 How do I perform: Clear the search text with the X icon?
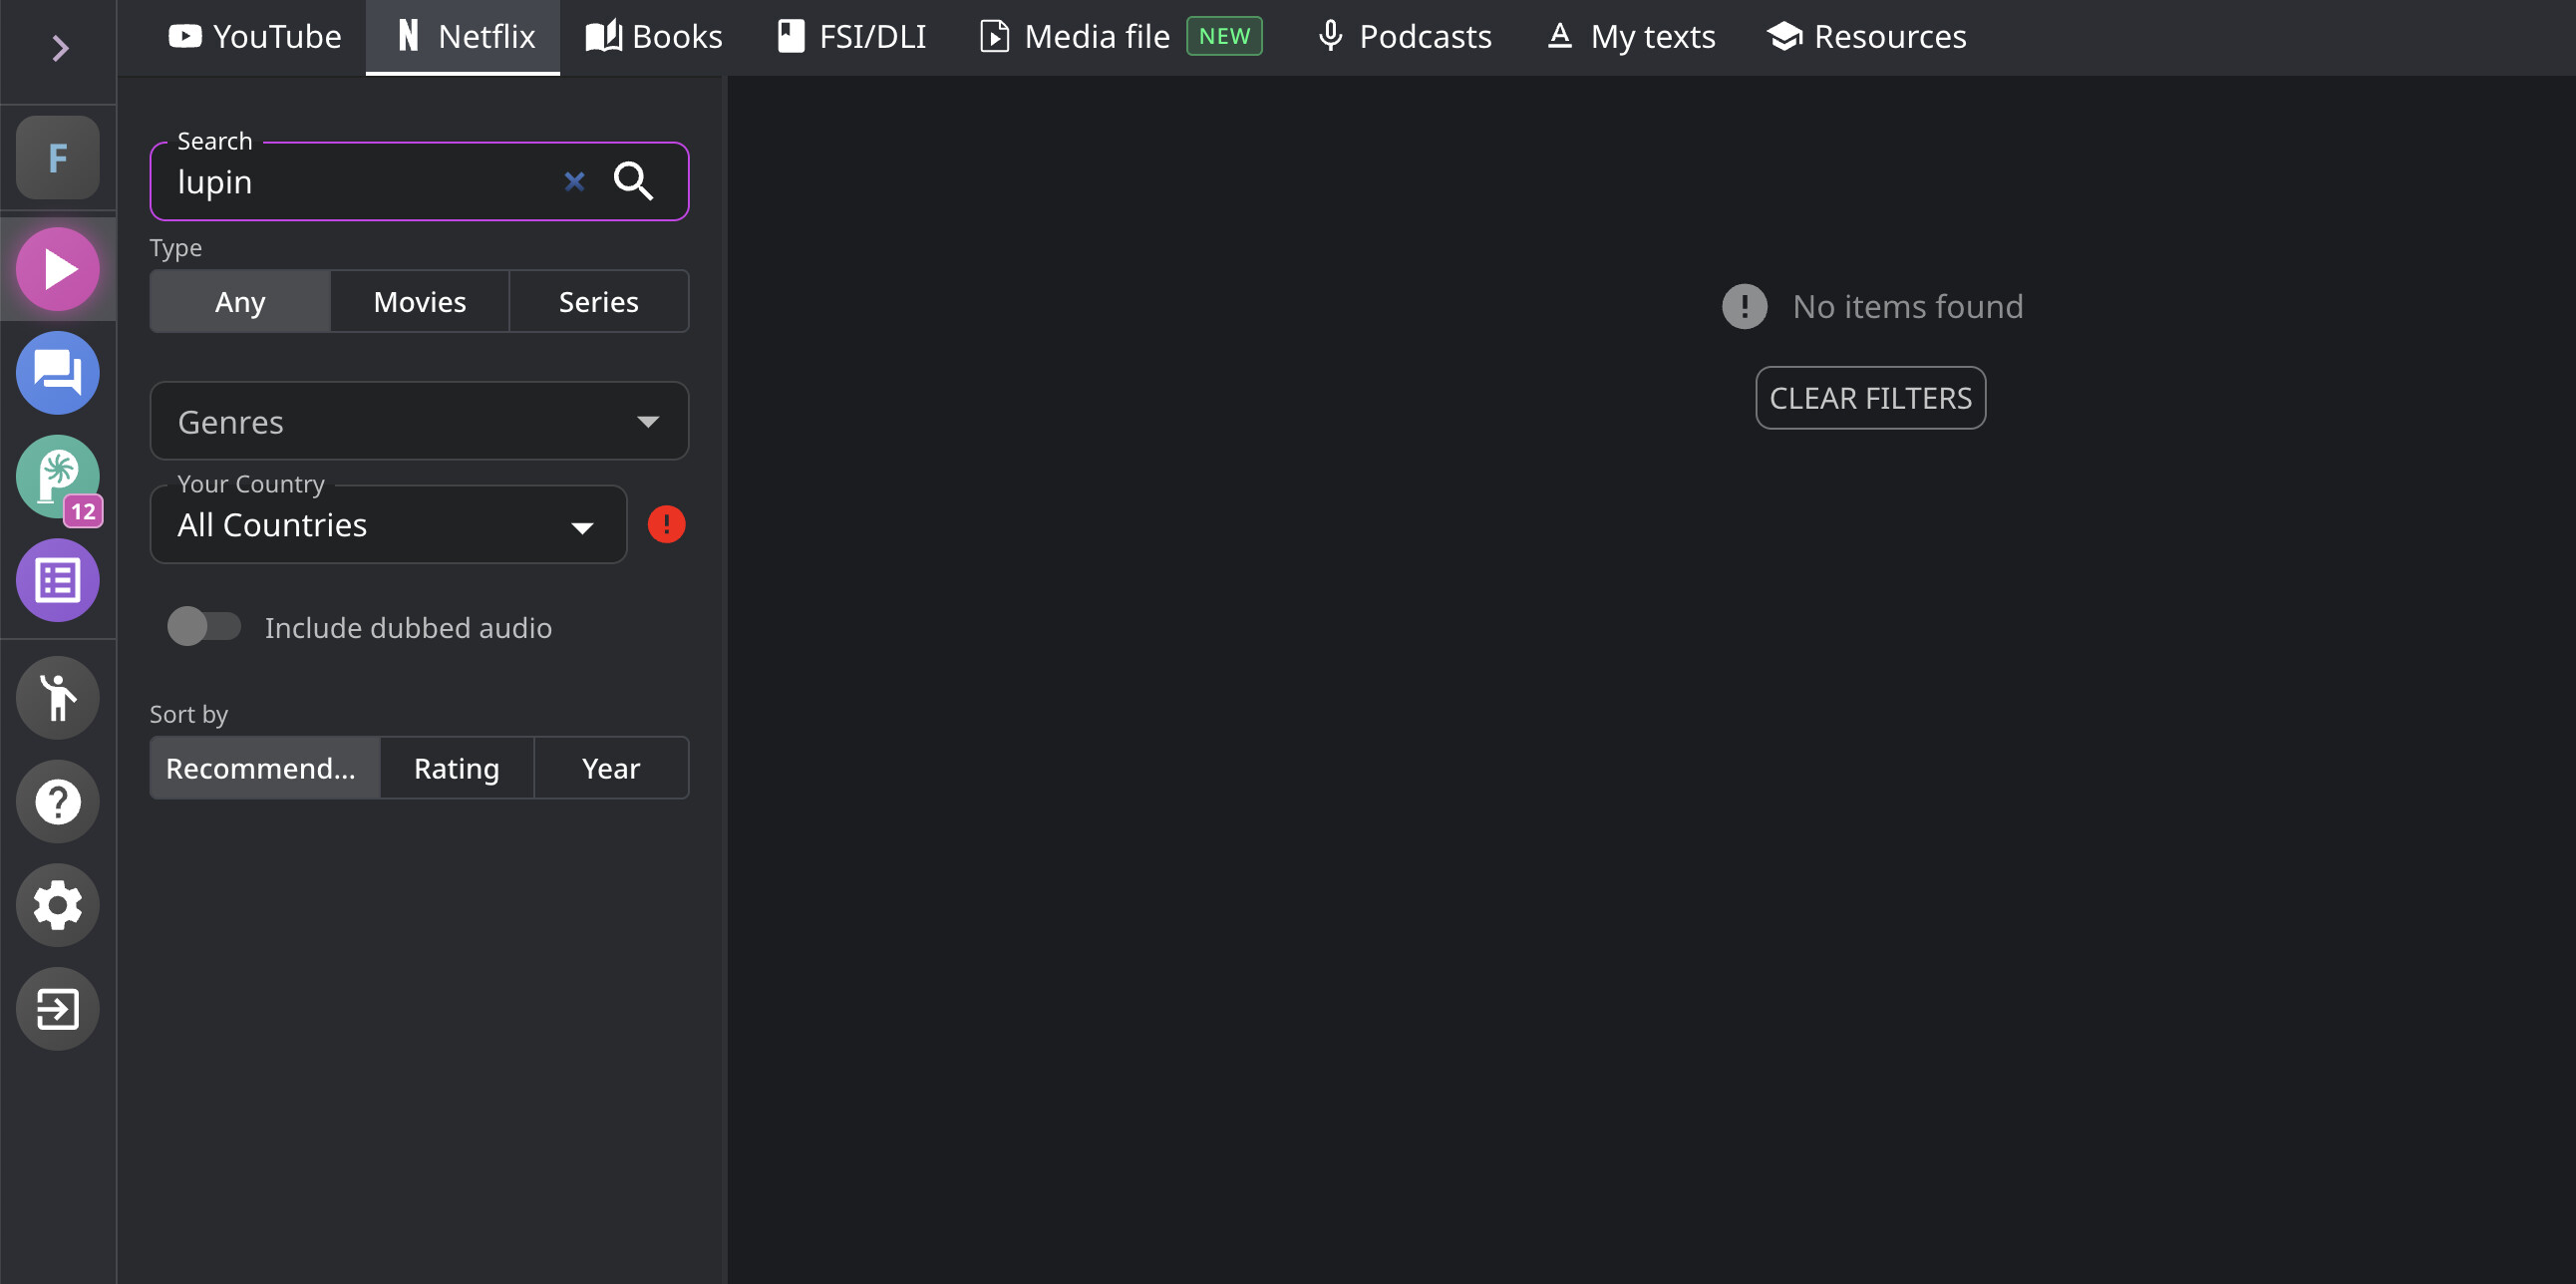pos(574,181)
